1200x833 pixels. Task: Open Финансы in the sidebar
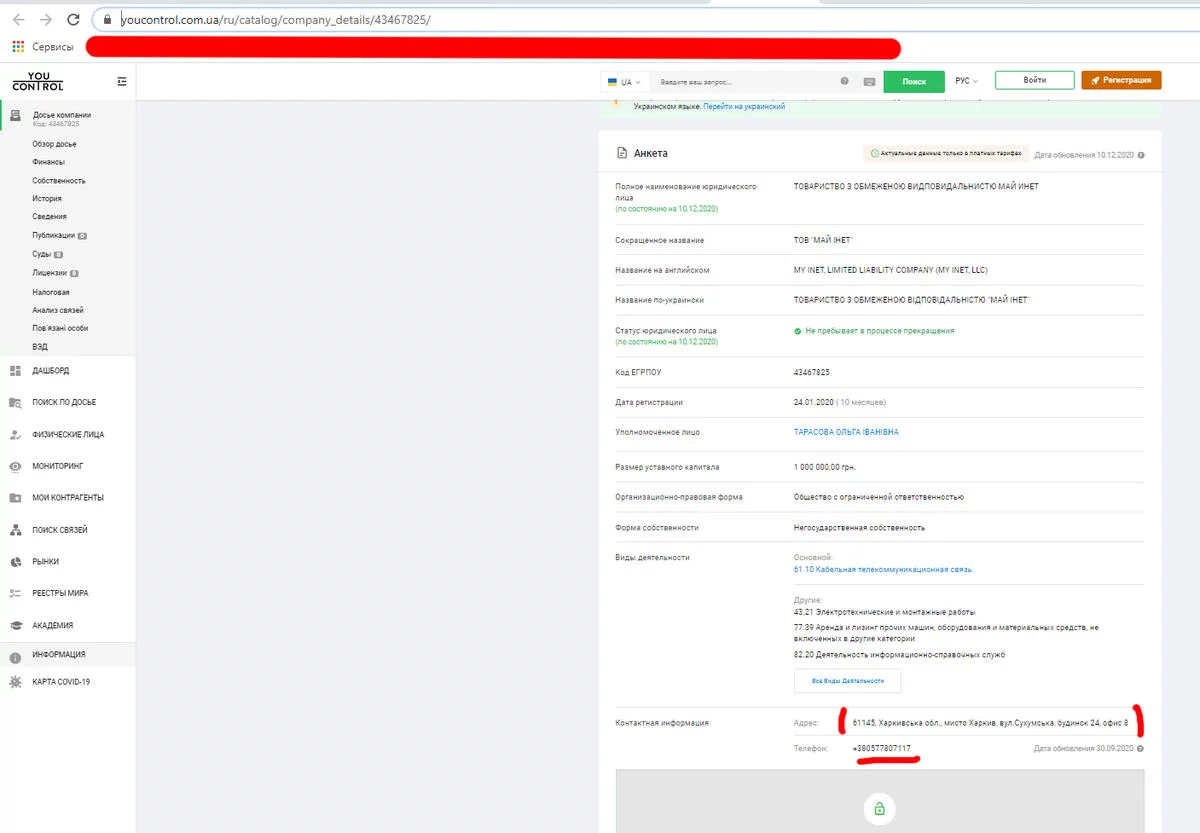coord(48,162)
